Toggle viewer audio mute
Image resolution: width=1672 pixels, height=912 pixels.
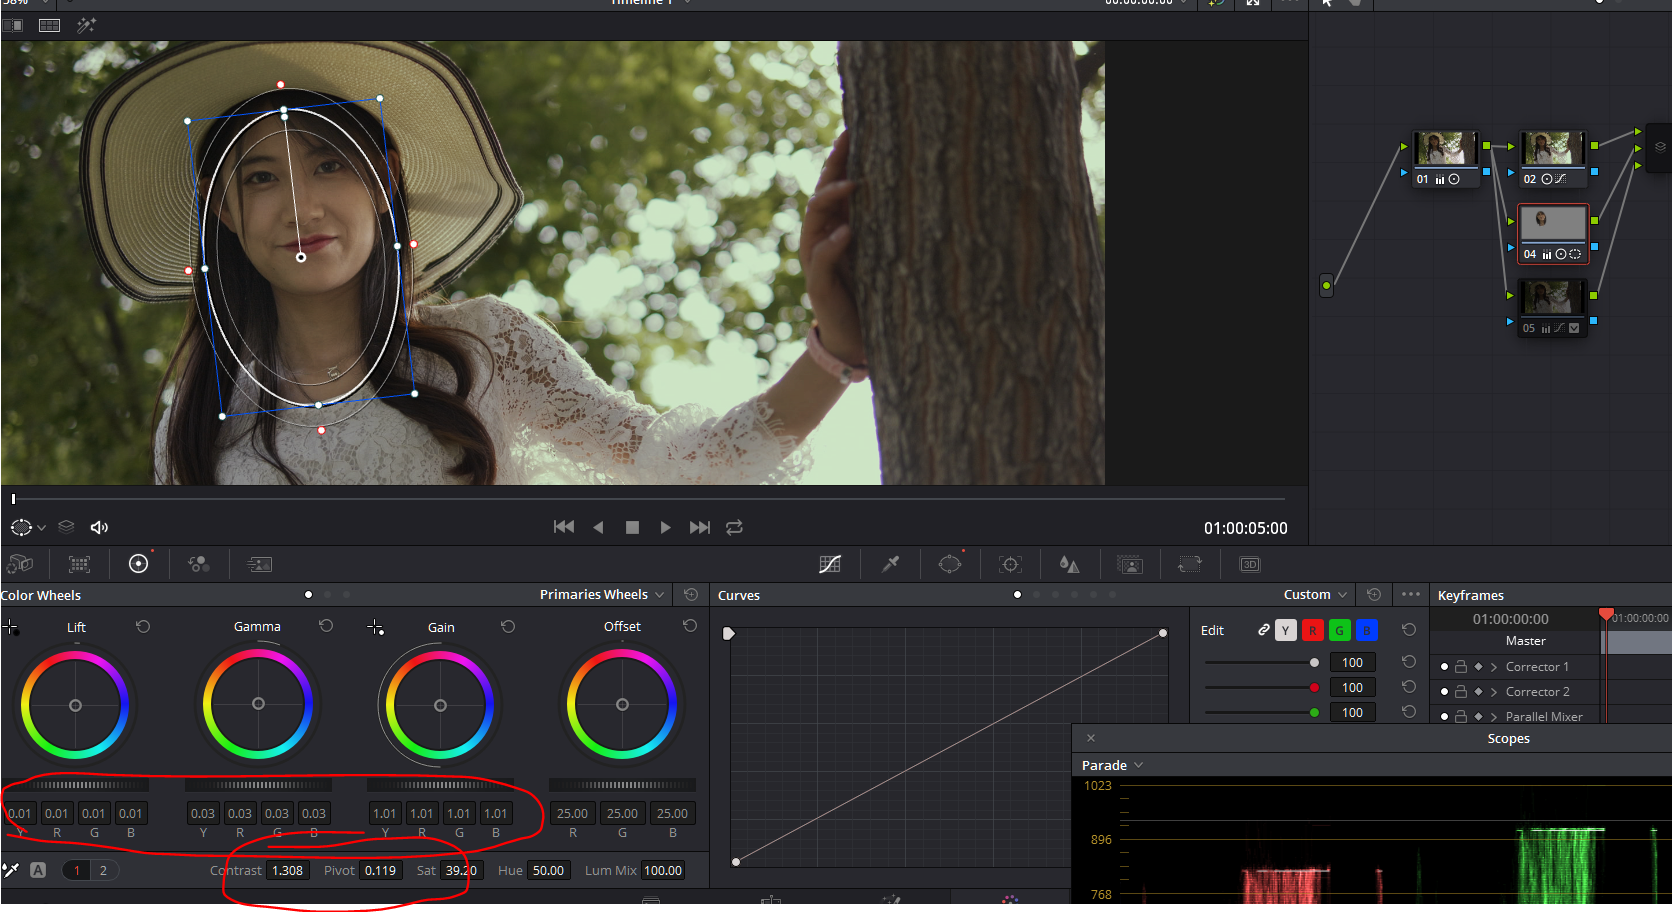click(99, 527)
